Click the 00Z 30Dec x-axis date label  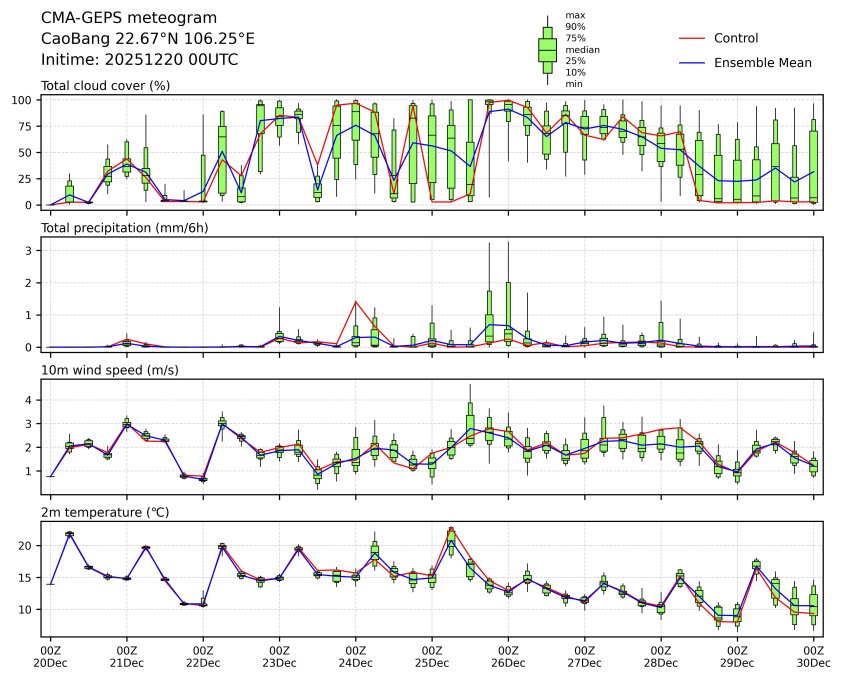[812, 656]
